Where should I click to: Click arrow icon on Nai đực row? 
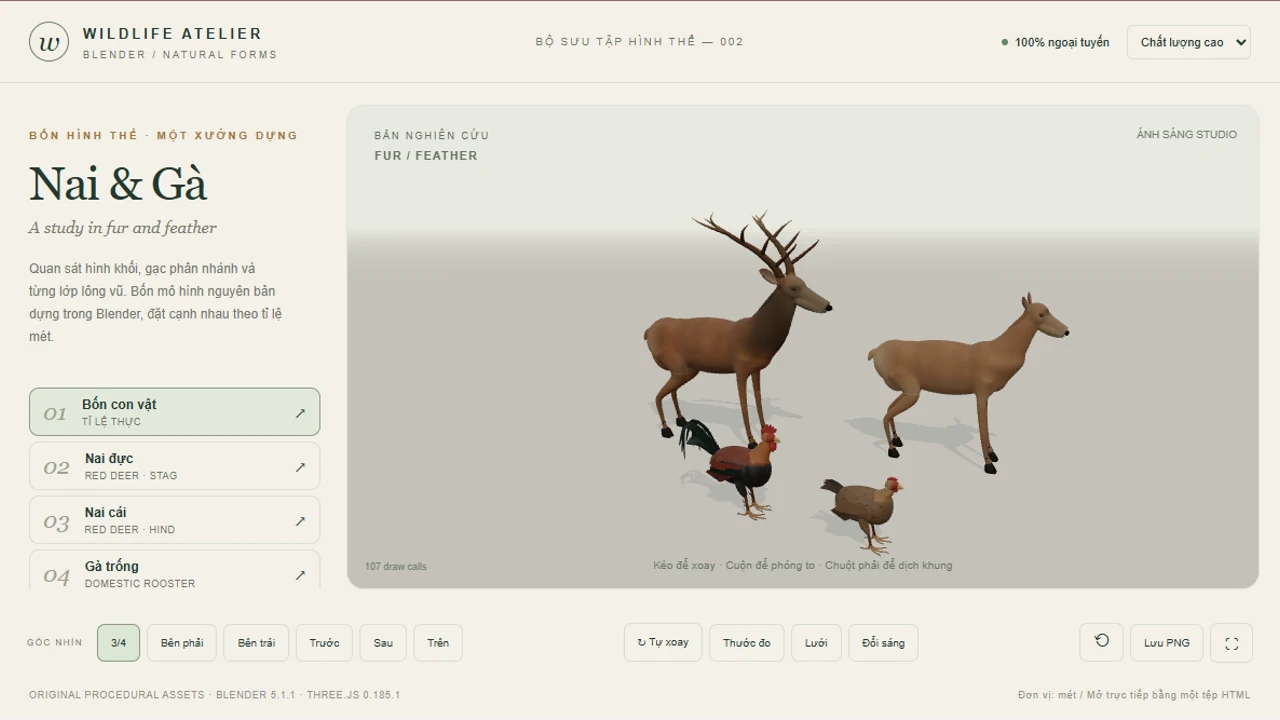pyautogui.click(x=300, y=467)
